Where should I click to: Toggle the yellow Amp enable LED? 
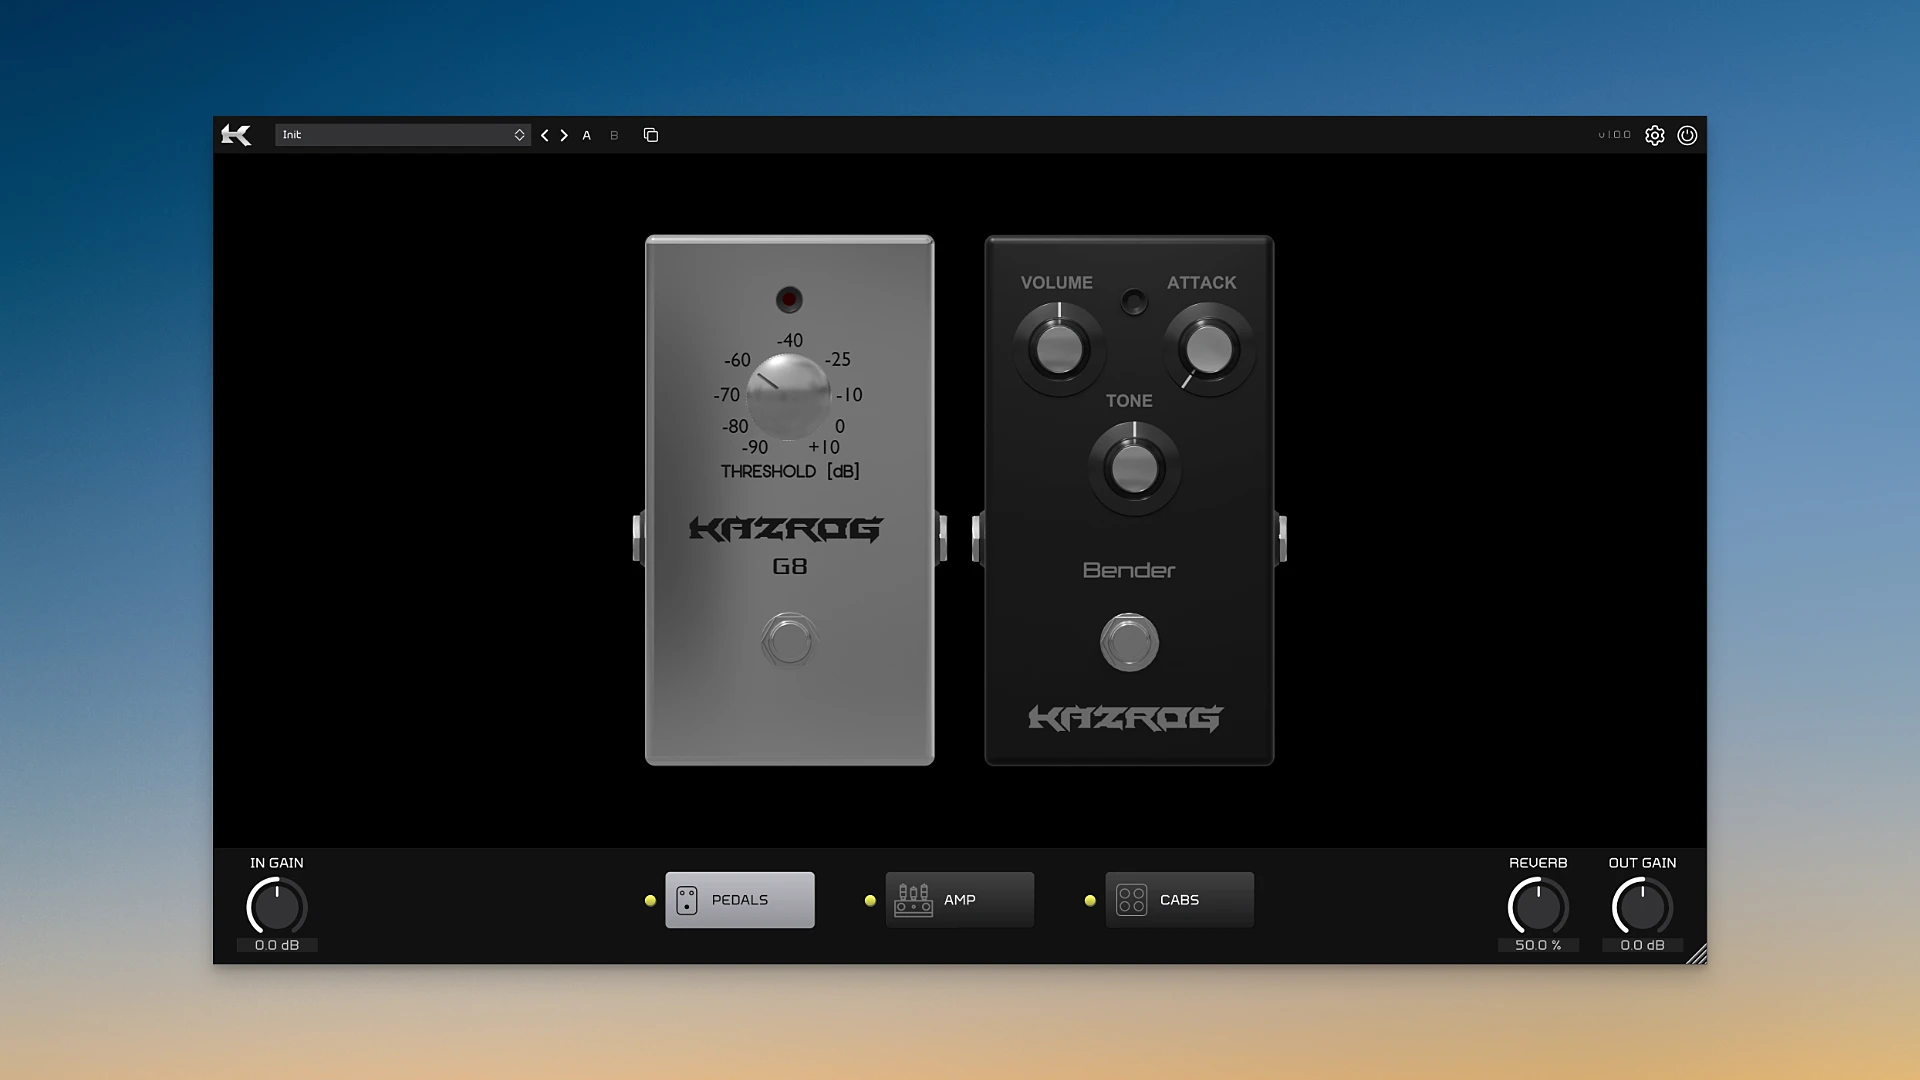pos(870,901)
